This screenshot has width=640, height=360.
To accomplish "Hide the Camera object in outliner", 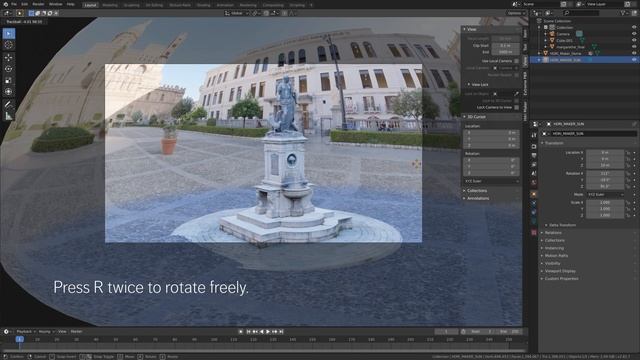I will tap(634, 34).
